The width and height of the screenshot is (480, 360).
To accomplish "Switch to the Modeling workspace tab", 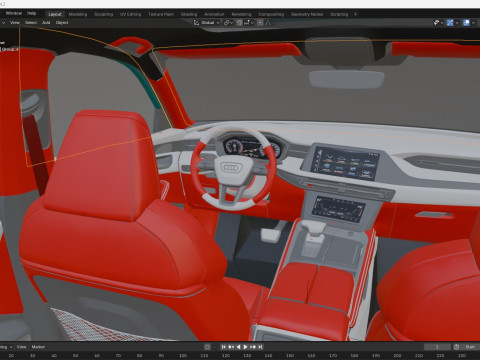I will coord(78,14).
